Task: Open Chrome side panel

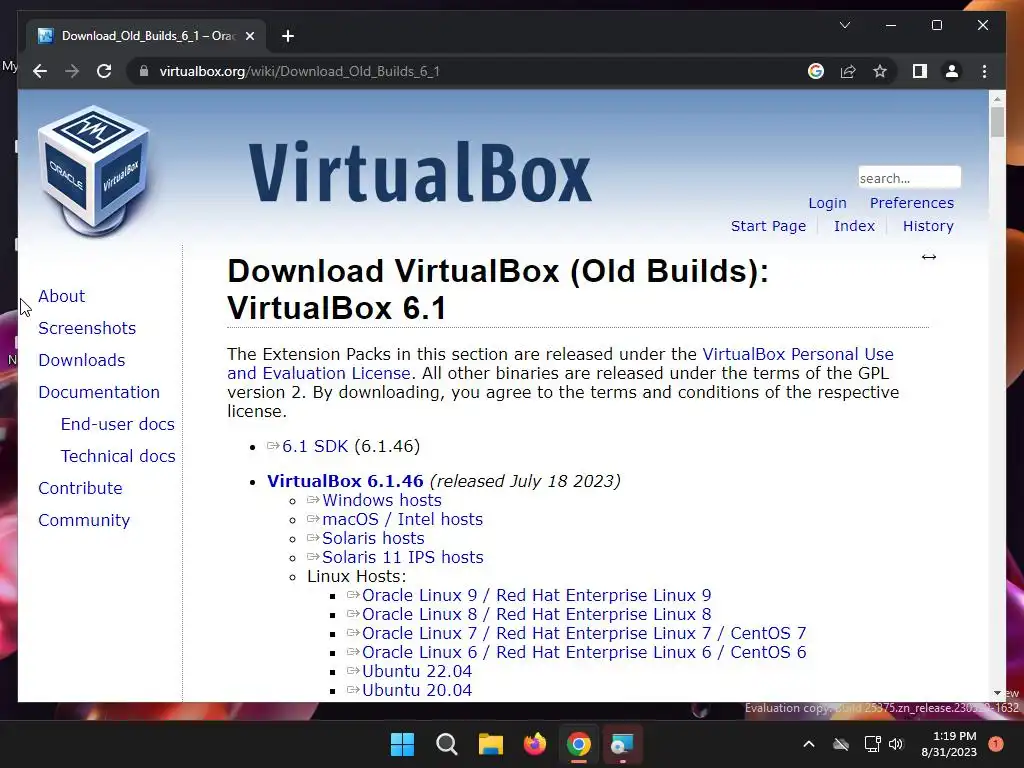Action: coord(920,71)
